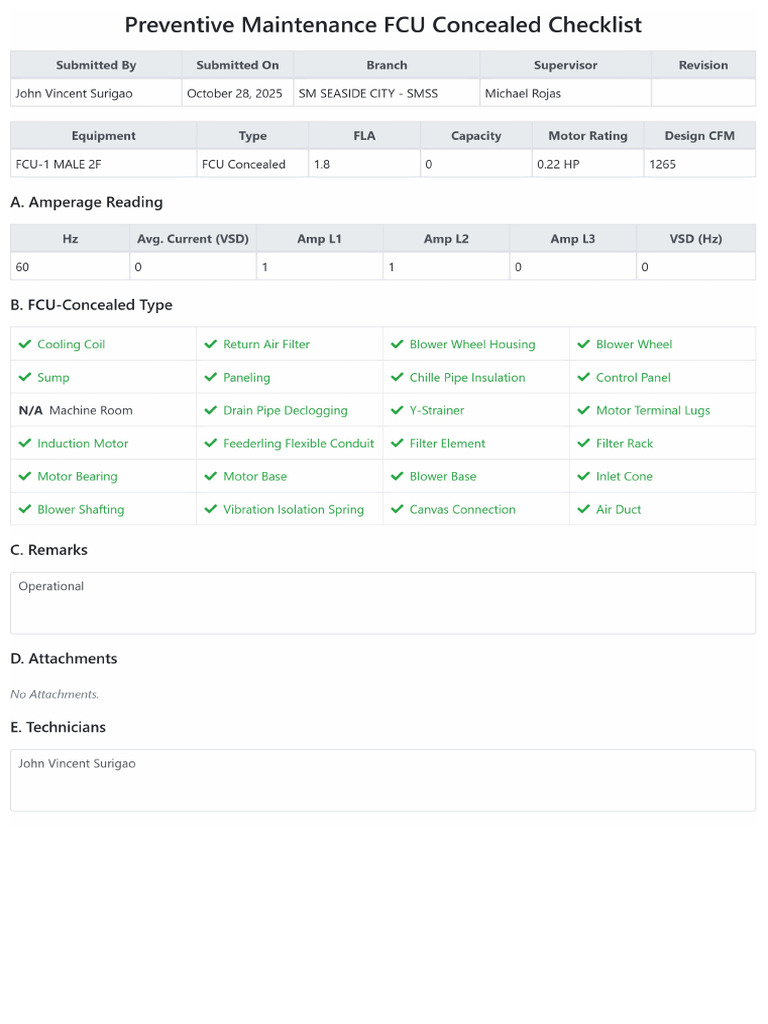Screen dimensions: 768x1024
Task: Click the checkmark next to Drain Pipe Declogging
Action: [211, 410]
